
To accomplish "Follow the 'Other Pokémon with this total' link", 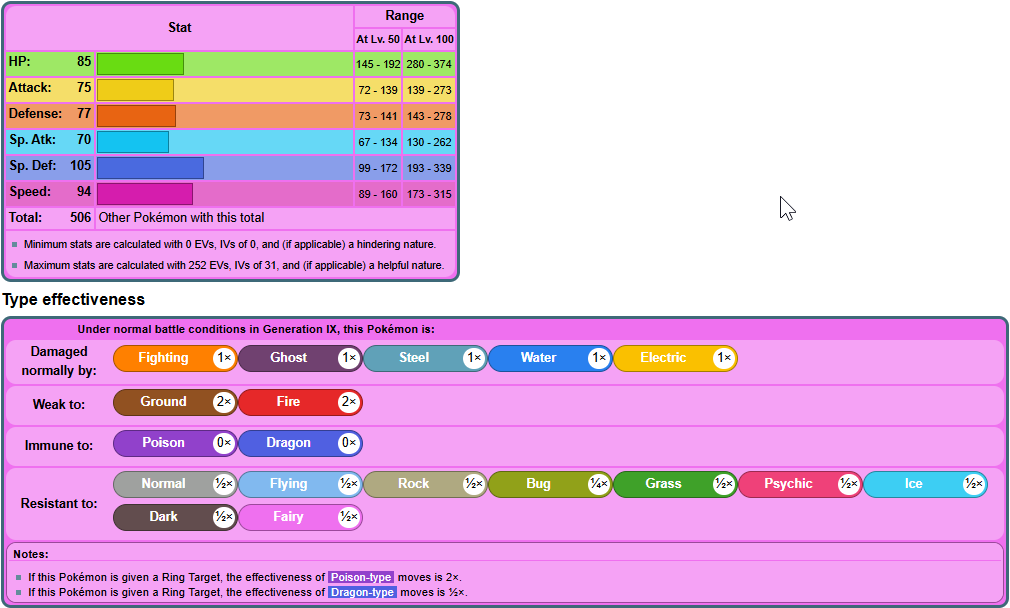I will click(181, 218).
